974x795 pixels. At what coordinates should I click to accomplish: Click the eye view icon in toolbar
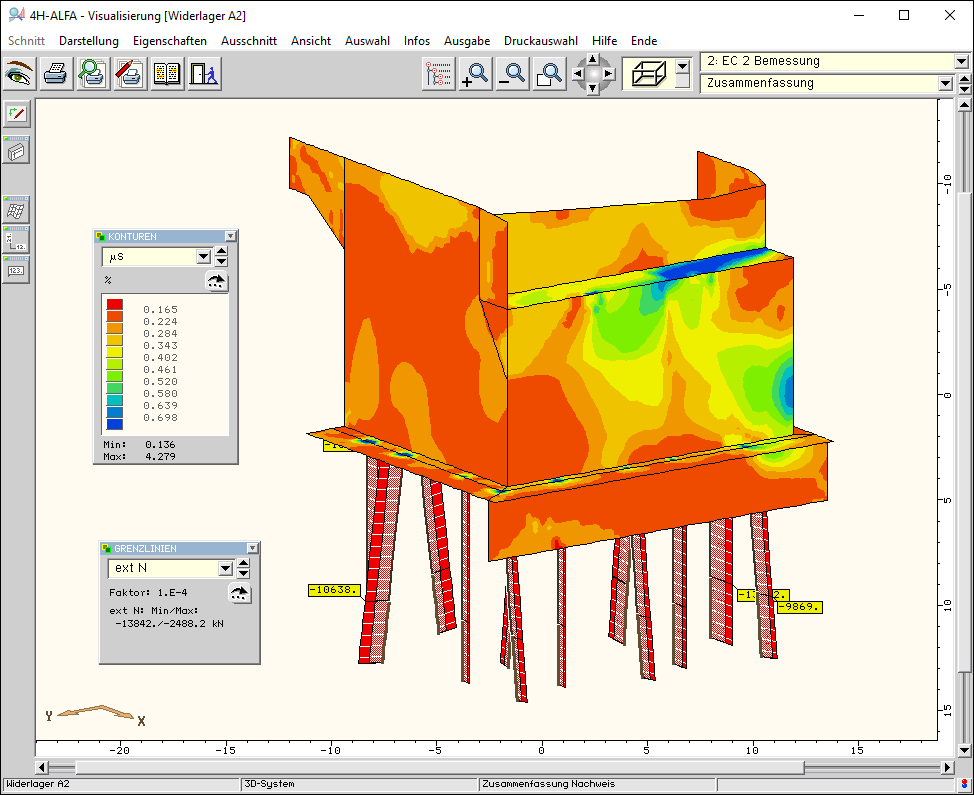click(x=20, y=73)
